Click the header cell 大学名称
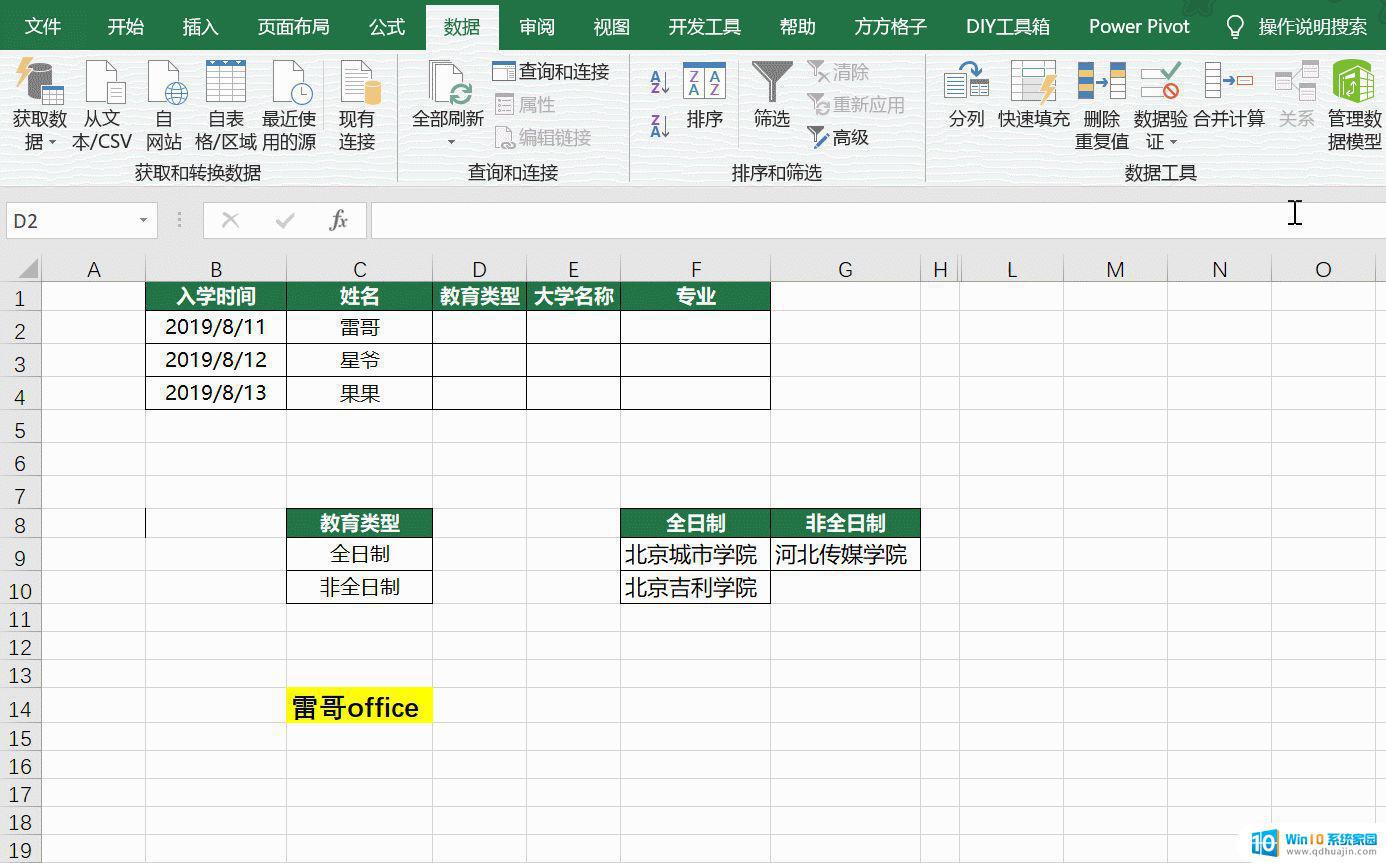Image resolution: width=1386 pixels, height=863 pixels. [574, 297]
